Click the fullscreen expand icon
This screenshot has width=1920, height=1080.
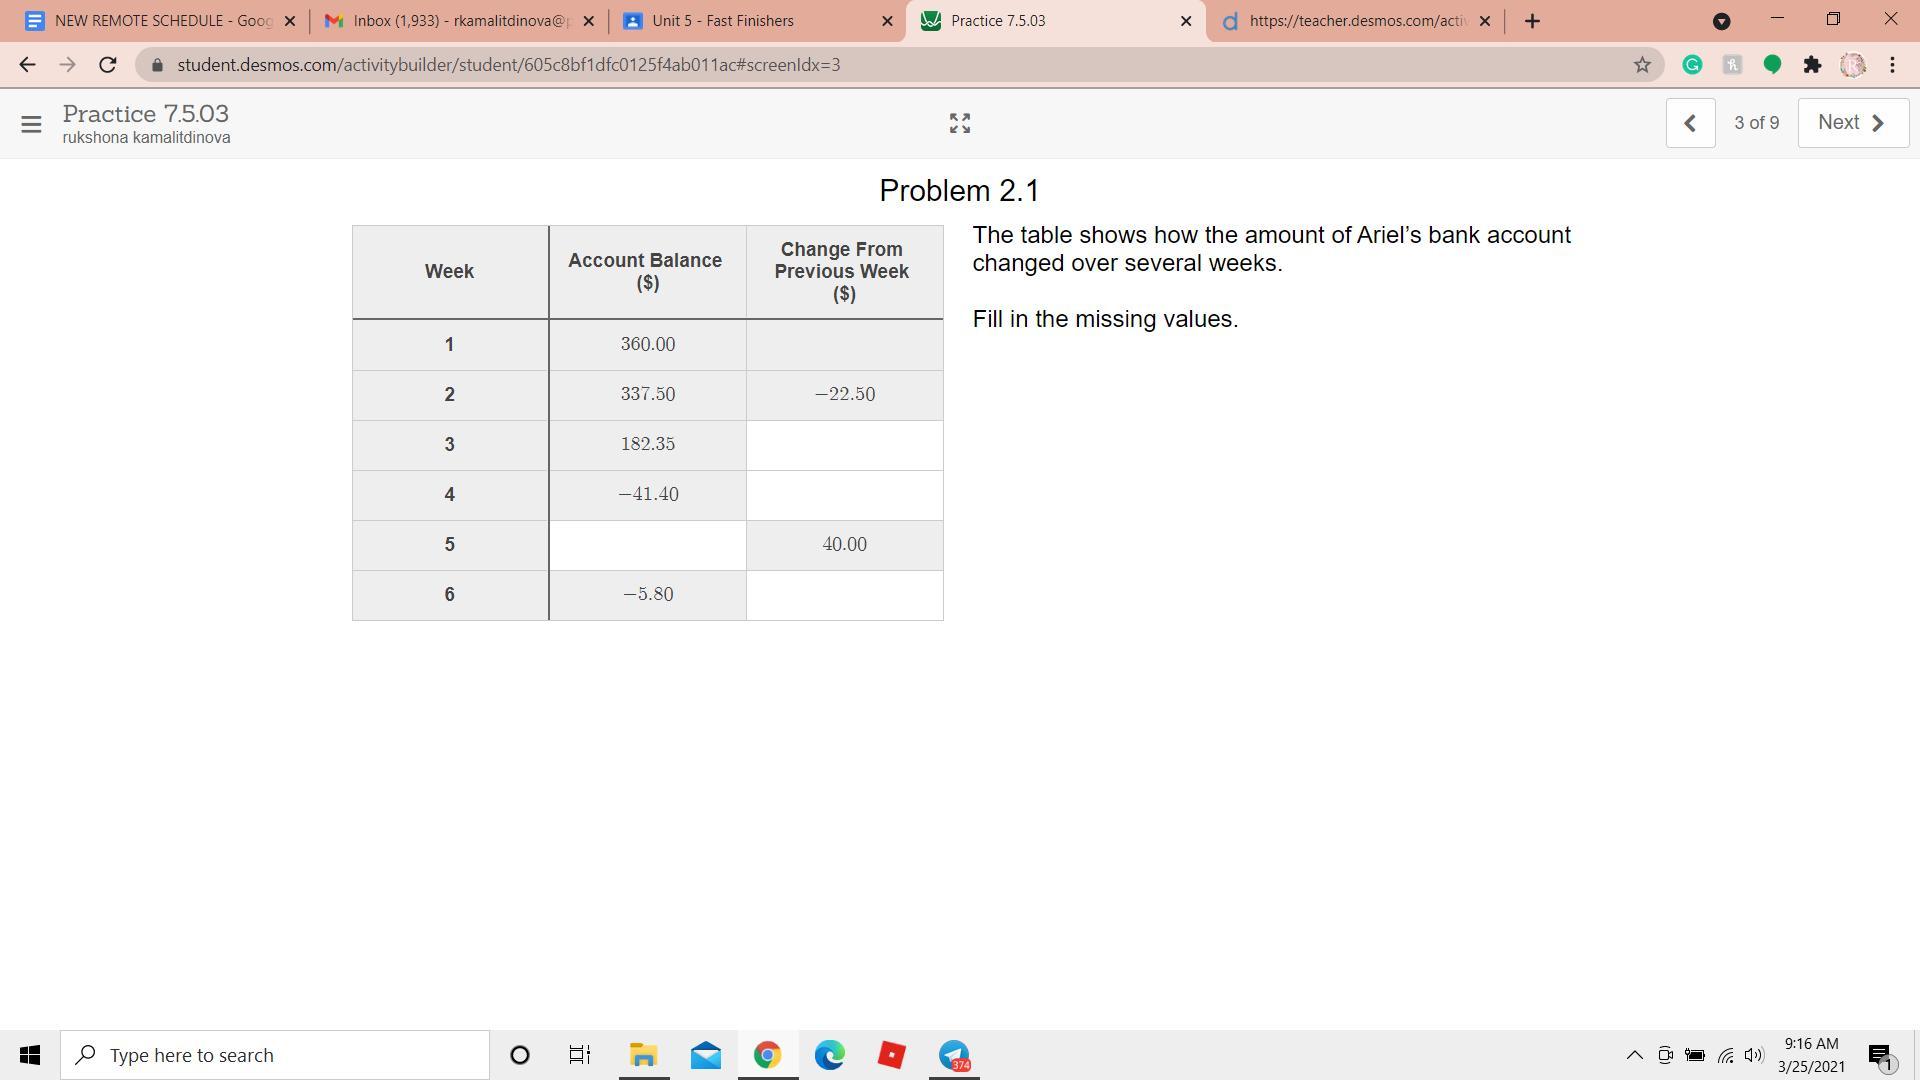(x=959, y=123)
